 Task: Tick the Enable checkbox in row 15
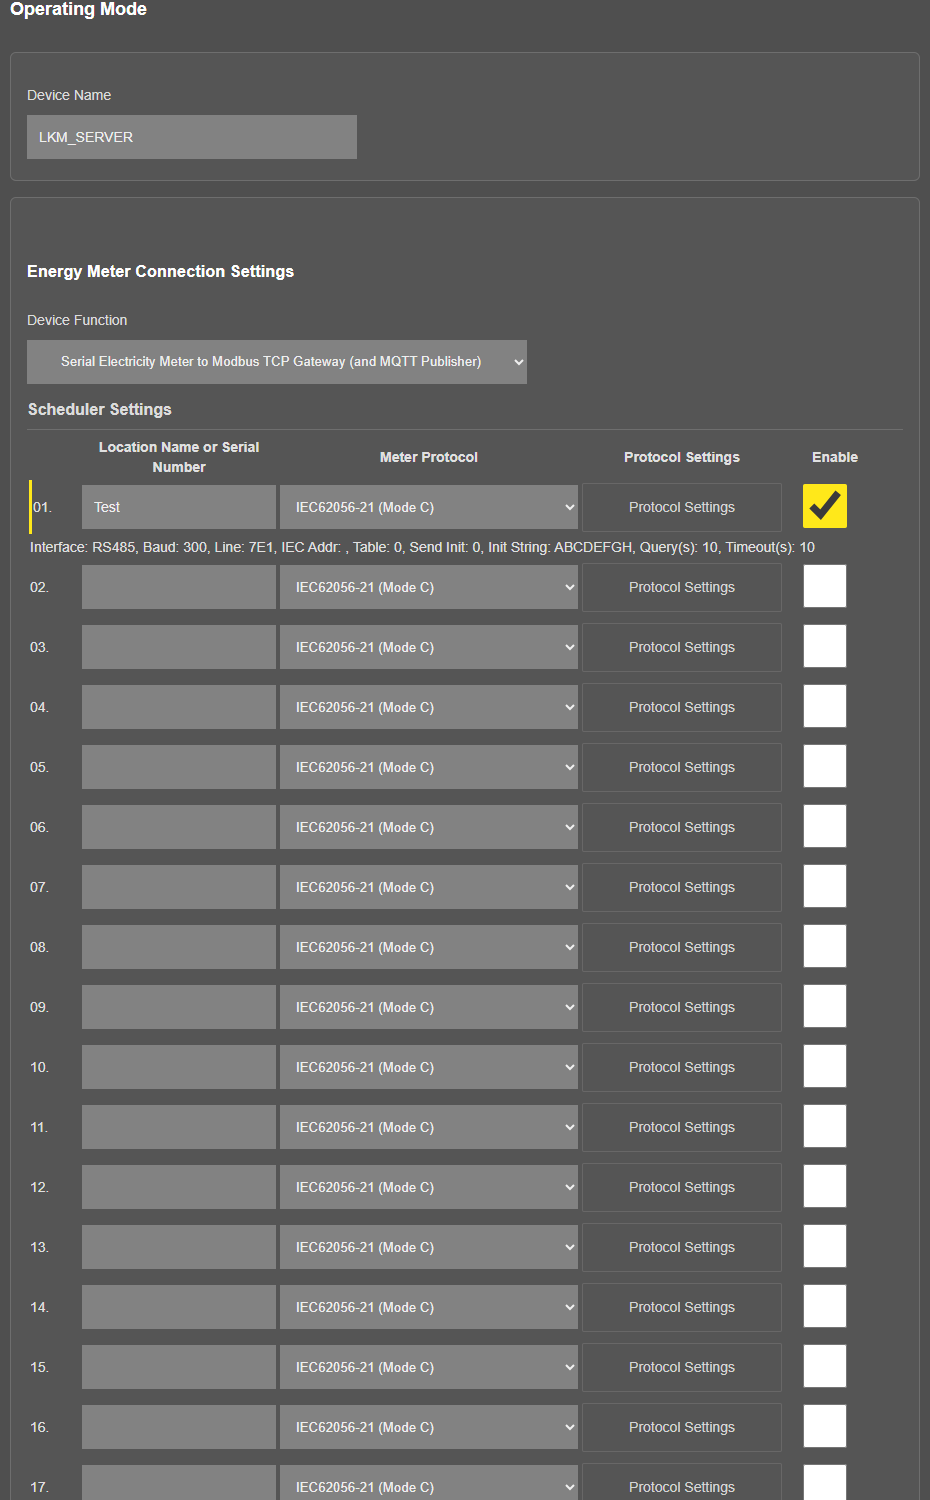[825, 1366]
